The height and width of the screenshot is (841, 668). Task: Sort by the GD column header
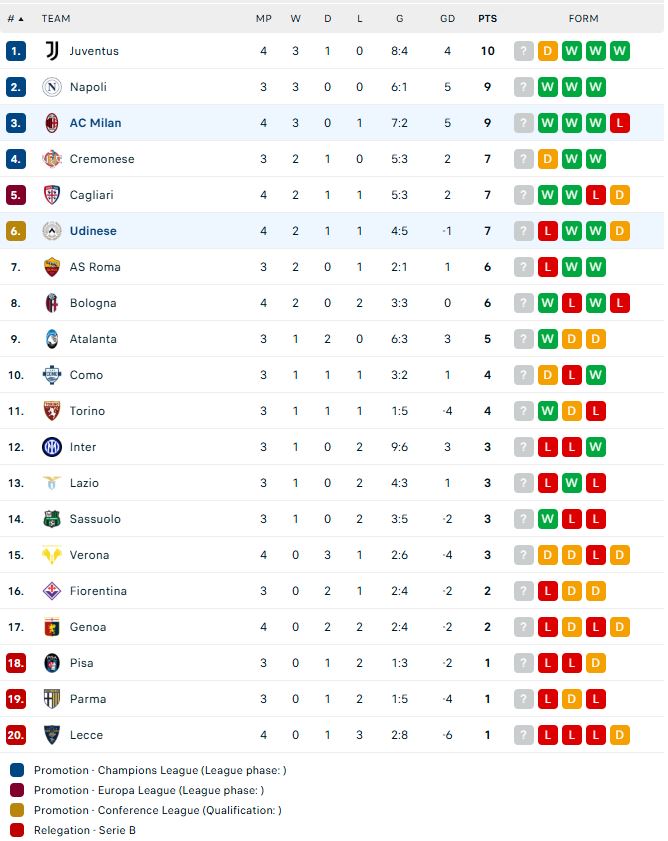click(x=447, y=18)
